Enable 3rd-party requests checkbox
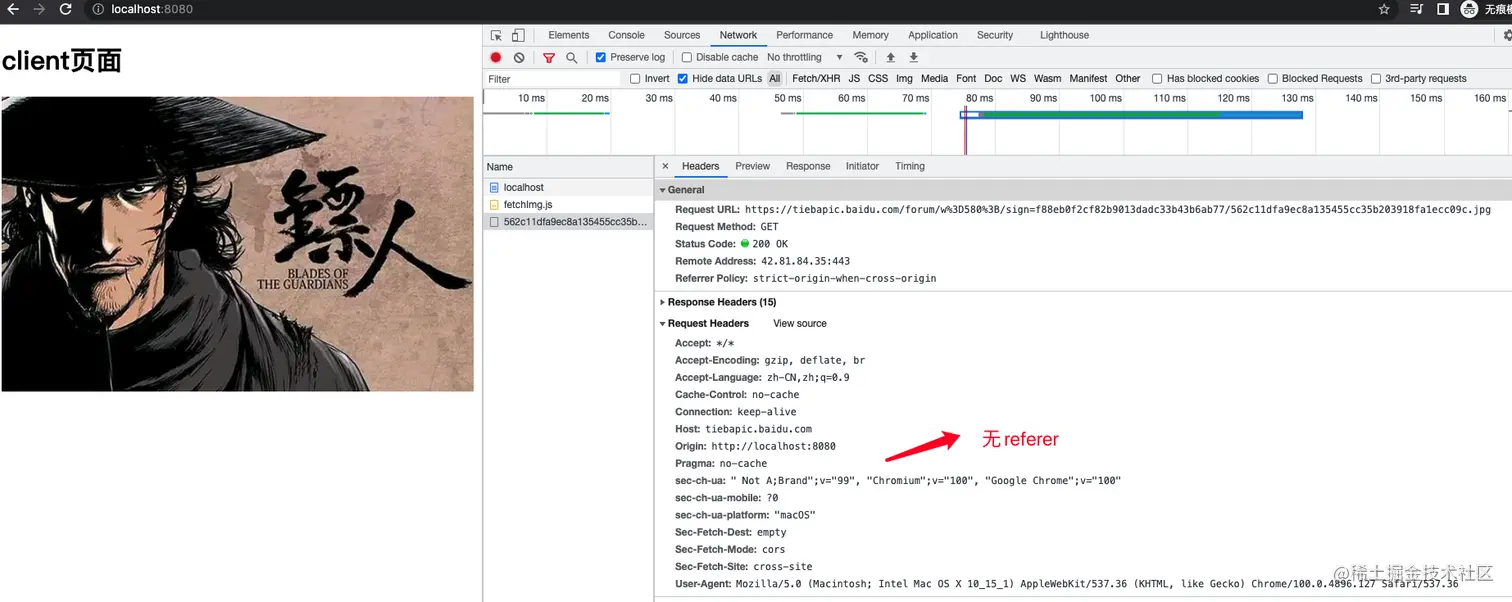Image resolution: width=1512 pixels, height=602 pixels. [x=1376, y=78]
